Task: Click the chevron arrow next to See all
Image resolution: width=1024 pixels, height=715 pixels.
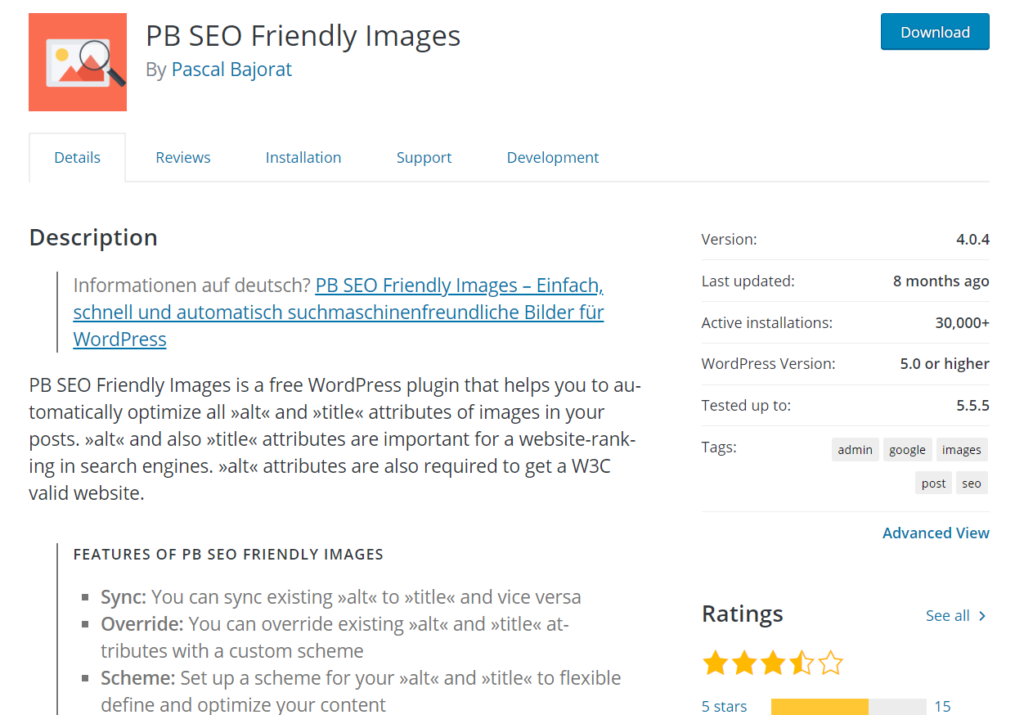Action: [982, 616]
